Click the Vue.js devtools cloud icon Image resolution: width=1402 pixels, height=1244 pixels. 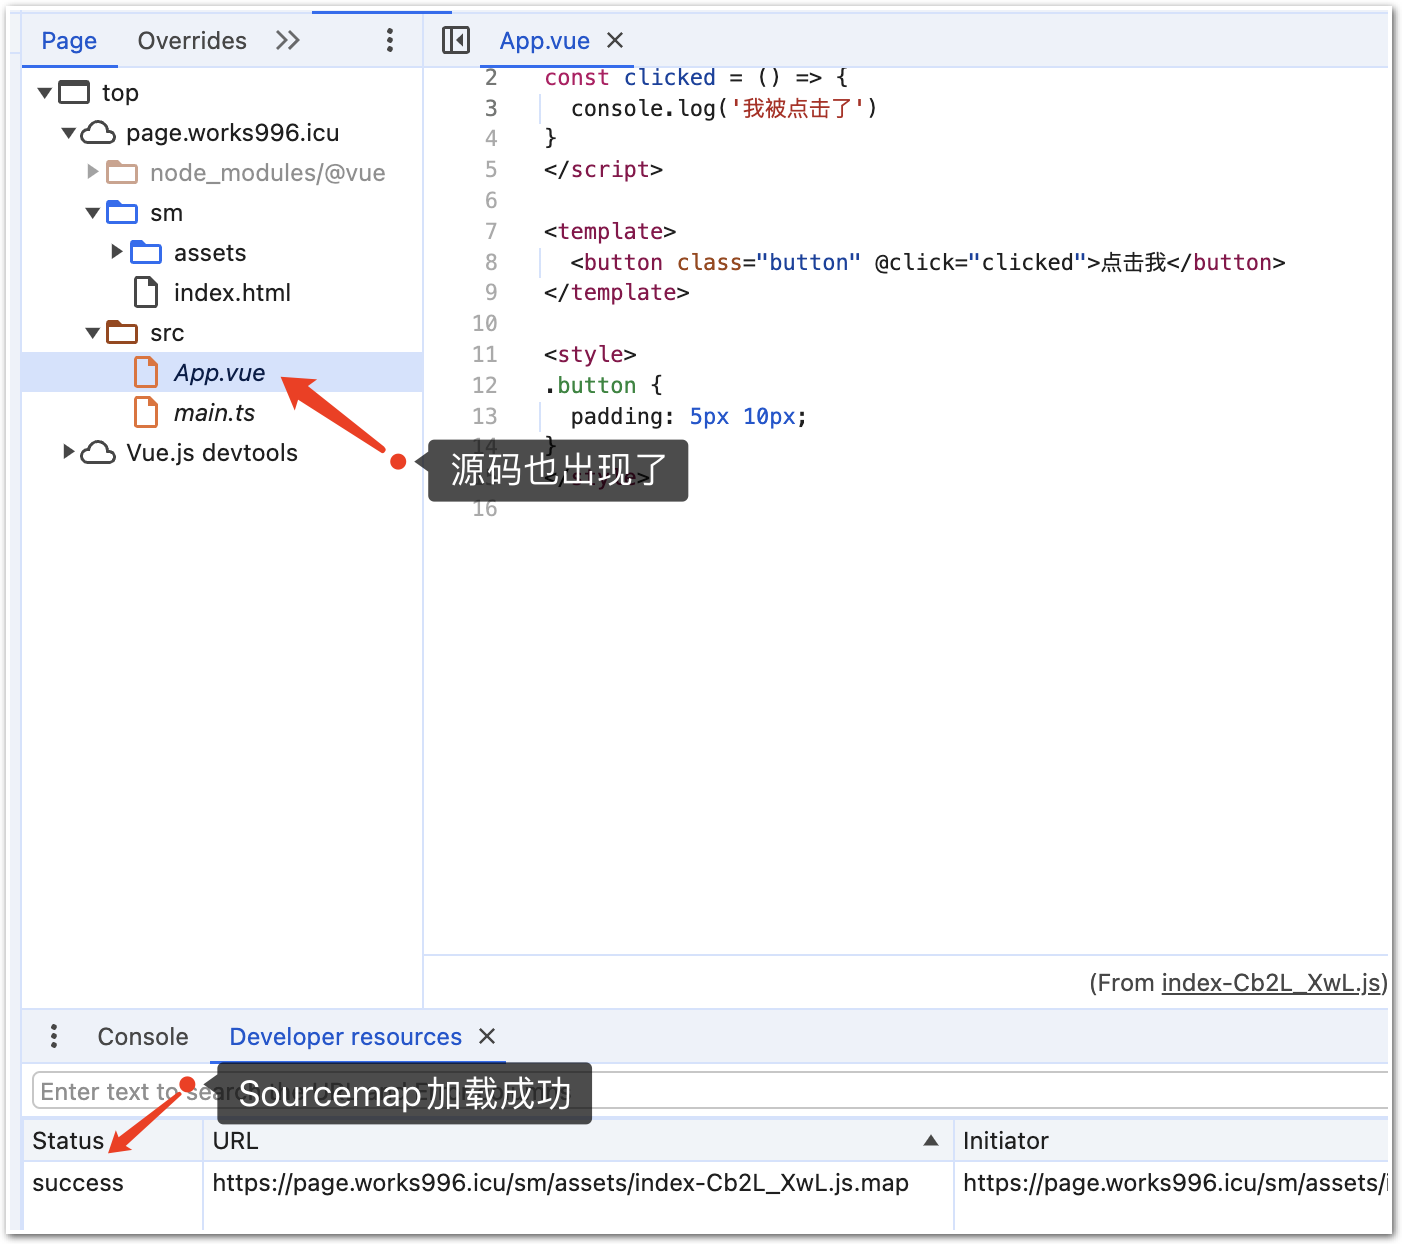coord(98,453)
